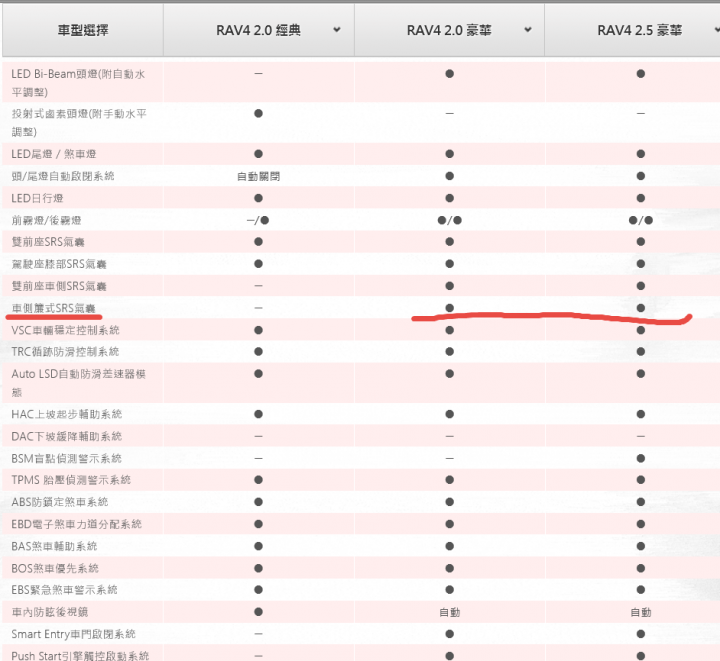This screenshot has height=661, width=720.
Task: Select the 車型選擇 header cell
Action: (x=83, y=30)
